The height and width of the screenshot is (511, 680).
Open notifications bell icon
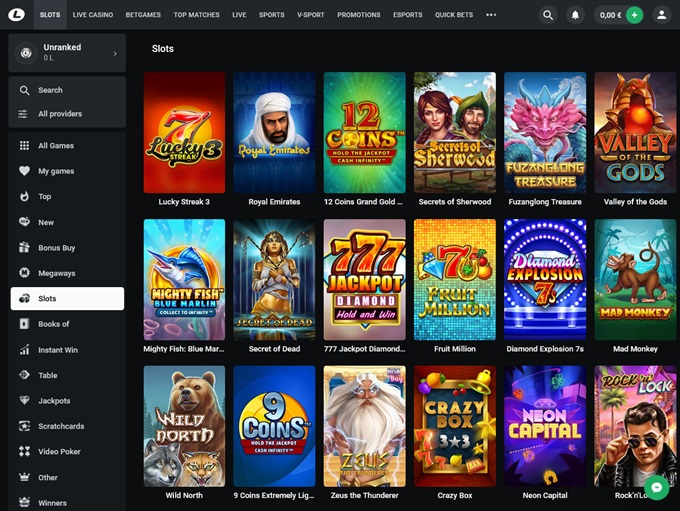pos(575,15)
